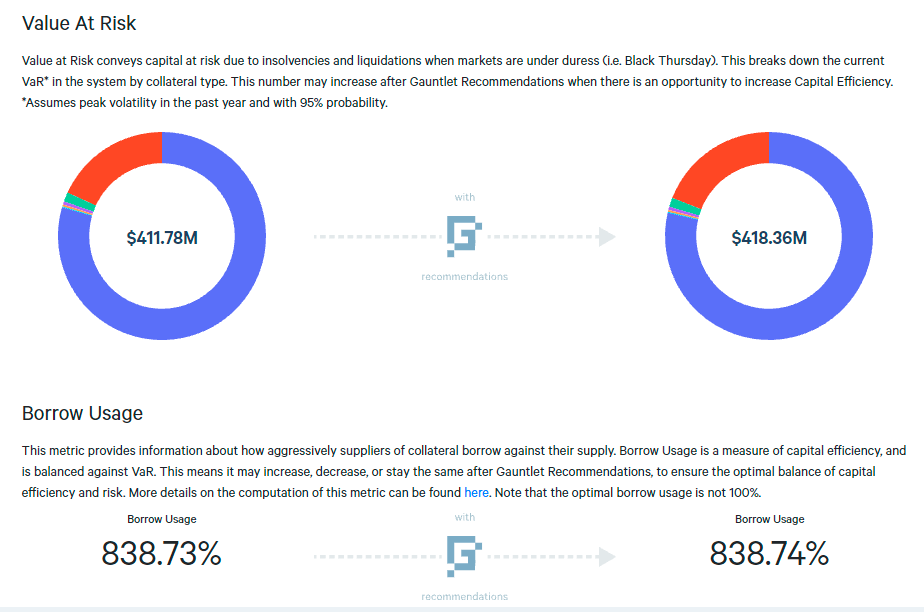Click the Value At Risk heading
924x612 pixels.
(79, 21)
